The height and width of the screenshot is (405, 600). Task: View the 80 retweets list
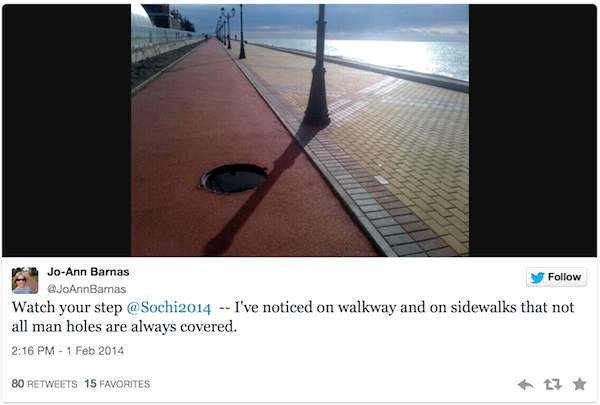44,384
